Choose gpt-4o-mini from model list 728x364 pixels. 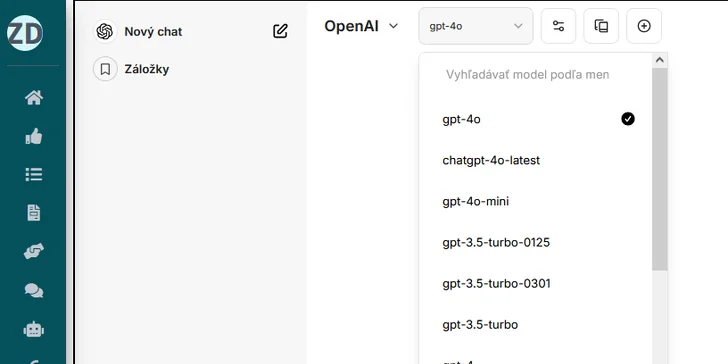(536, 202)
